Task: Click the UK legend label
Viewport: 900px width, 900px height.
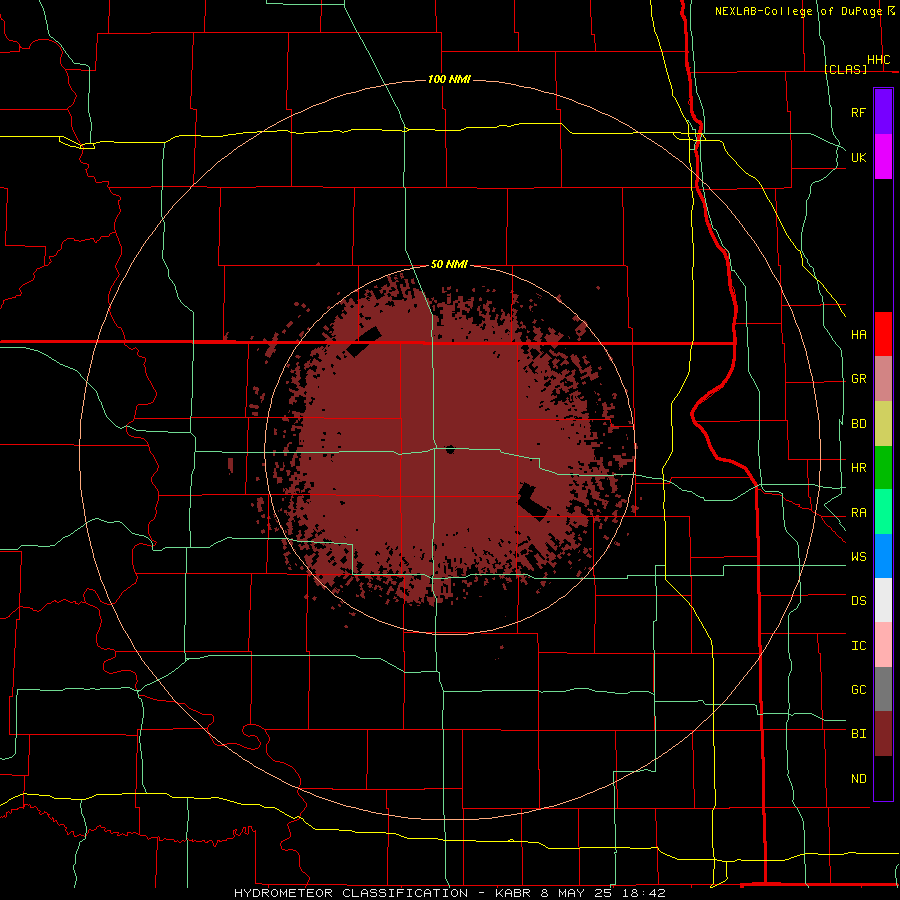Action: [858, 158]
